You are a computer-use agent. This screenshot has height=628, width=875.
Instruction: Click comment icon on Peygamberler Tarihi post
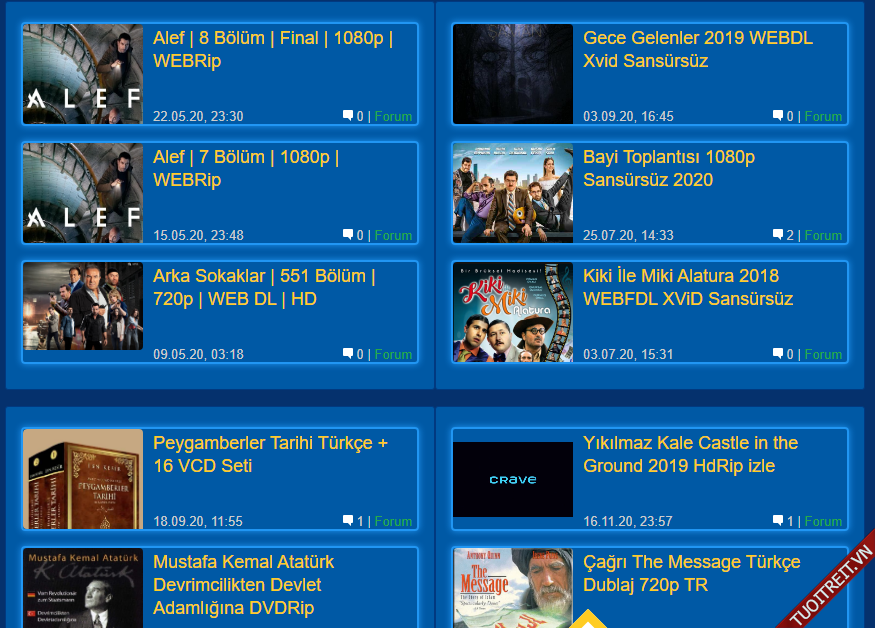coord(348,521)
